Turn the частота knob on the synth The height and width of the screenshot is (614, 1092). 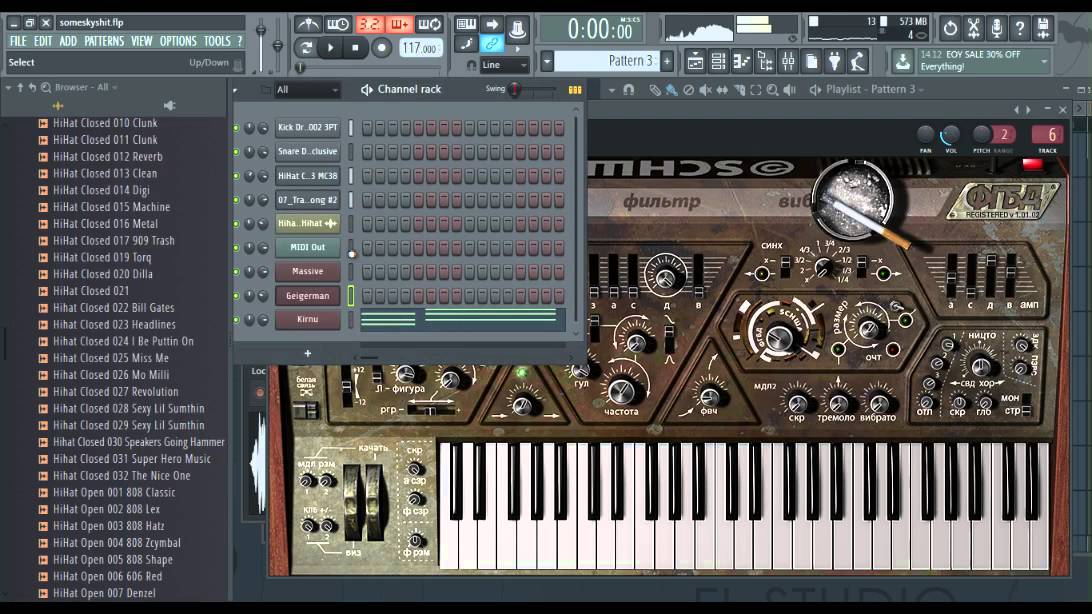[620, 391]
